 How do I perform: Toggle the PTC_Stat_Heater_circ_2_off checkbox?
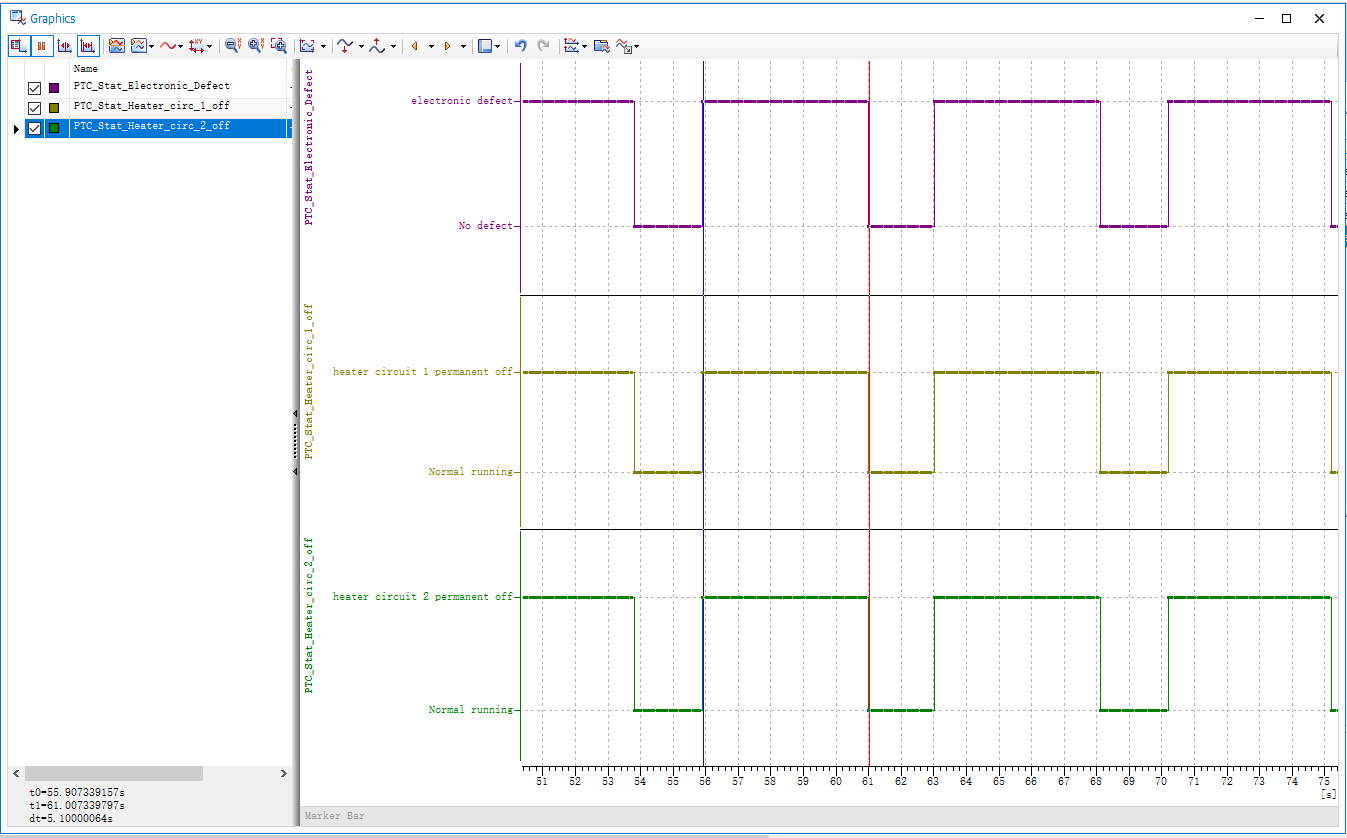pos(34,128)
